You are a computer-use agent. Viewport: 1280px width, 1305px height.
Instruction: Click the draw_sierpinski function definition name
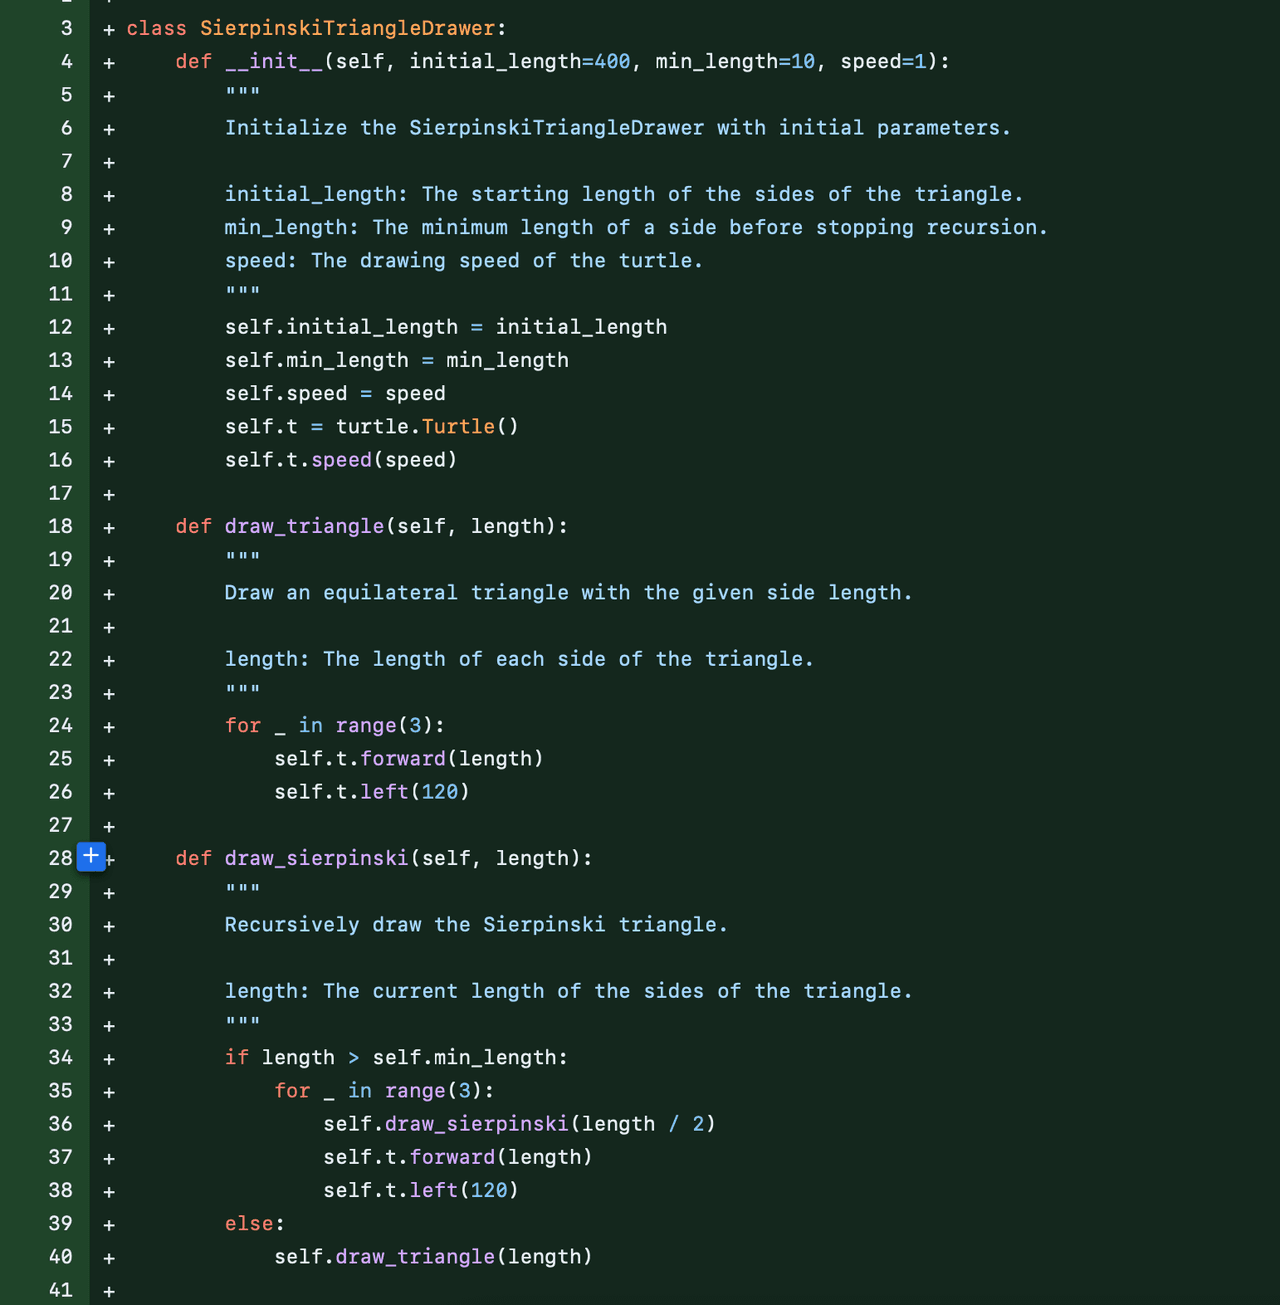(316, 858)
